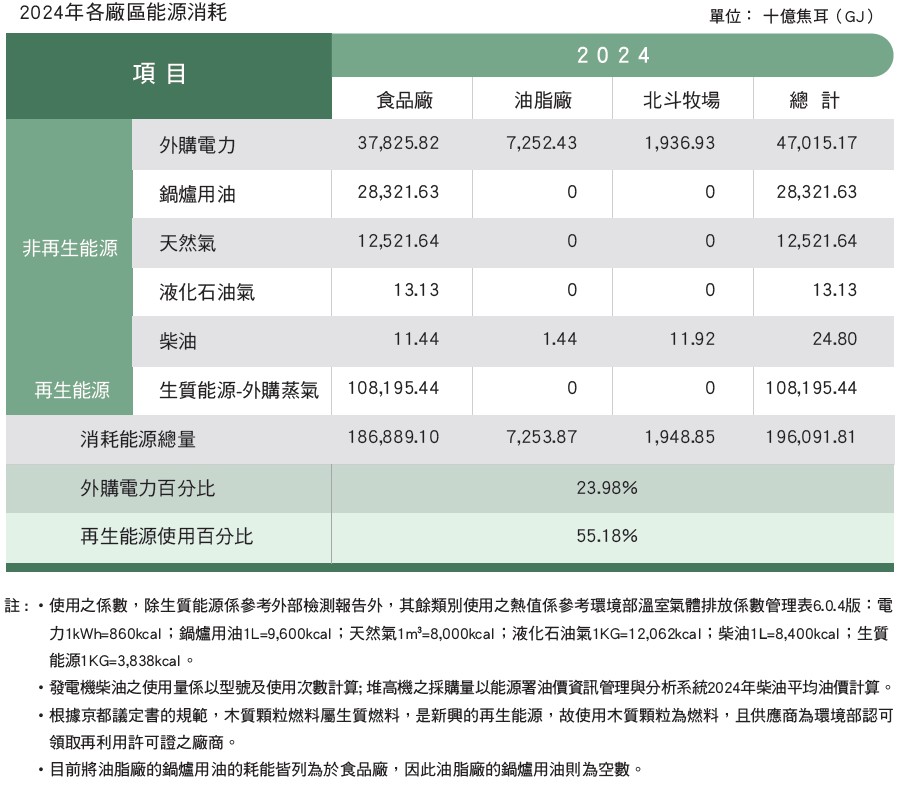The image size is (904, 785).
Task: Select the 外購電力 row label
Action: [x=197, y=145]
